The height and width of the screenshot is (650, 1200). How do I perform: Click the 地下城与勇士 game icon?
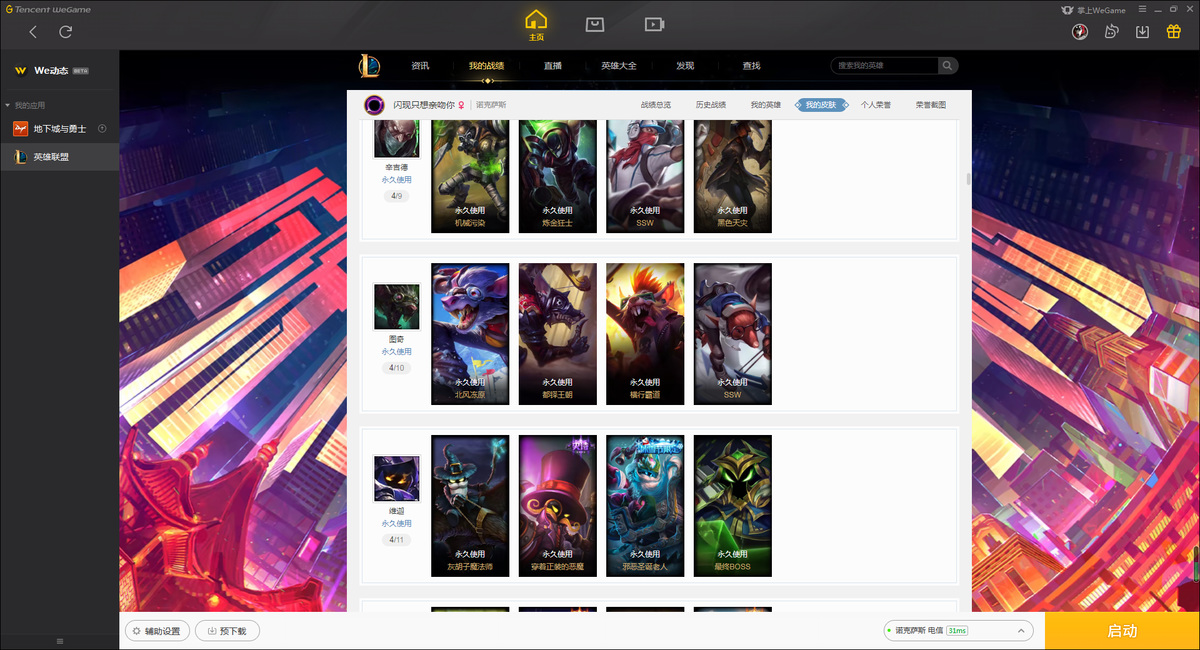(x=19, y=129)
